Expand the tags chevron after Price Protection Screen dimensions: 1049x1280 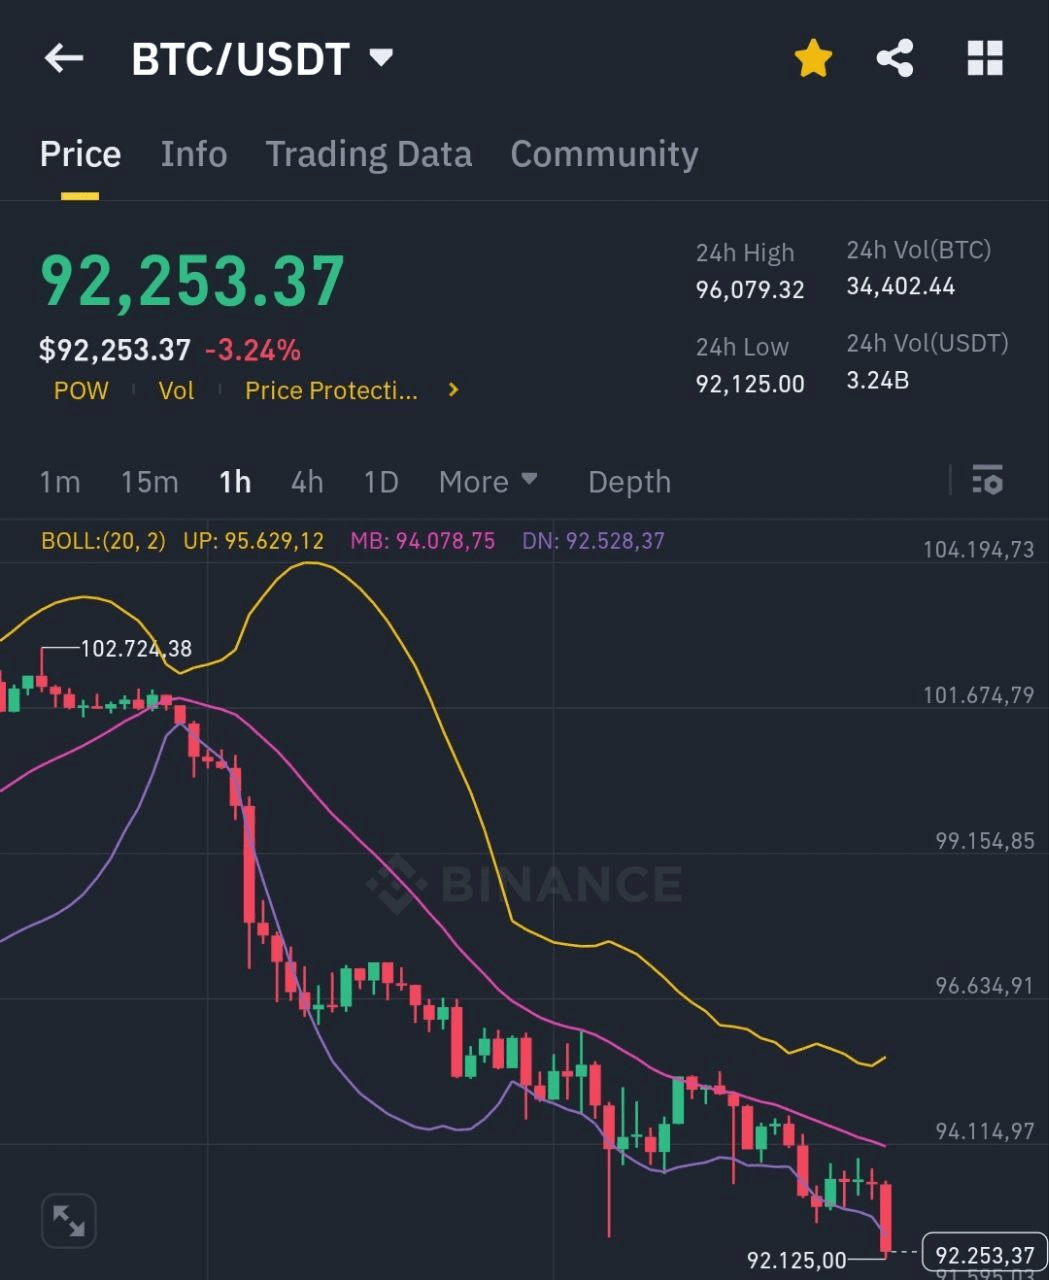coord(453,390)
